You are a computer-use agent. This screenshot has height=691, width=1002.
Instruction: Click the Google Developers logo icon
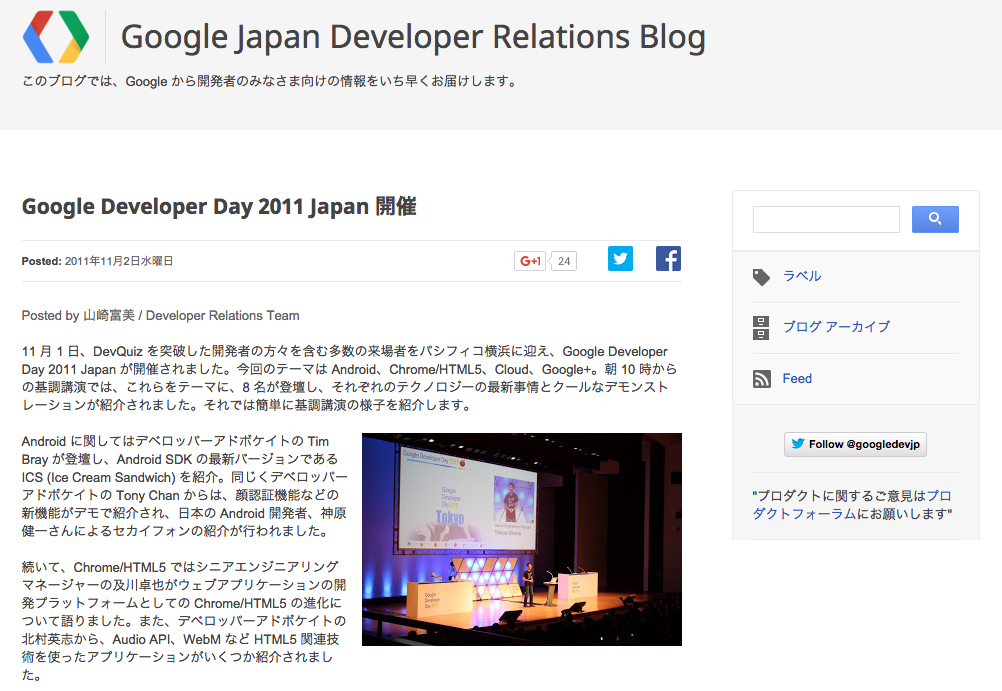pyautogui.click(x=56, y=37)
